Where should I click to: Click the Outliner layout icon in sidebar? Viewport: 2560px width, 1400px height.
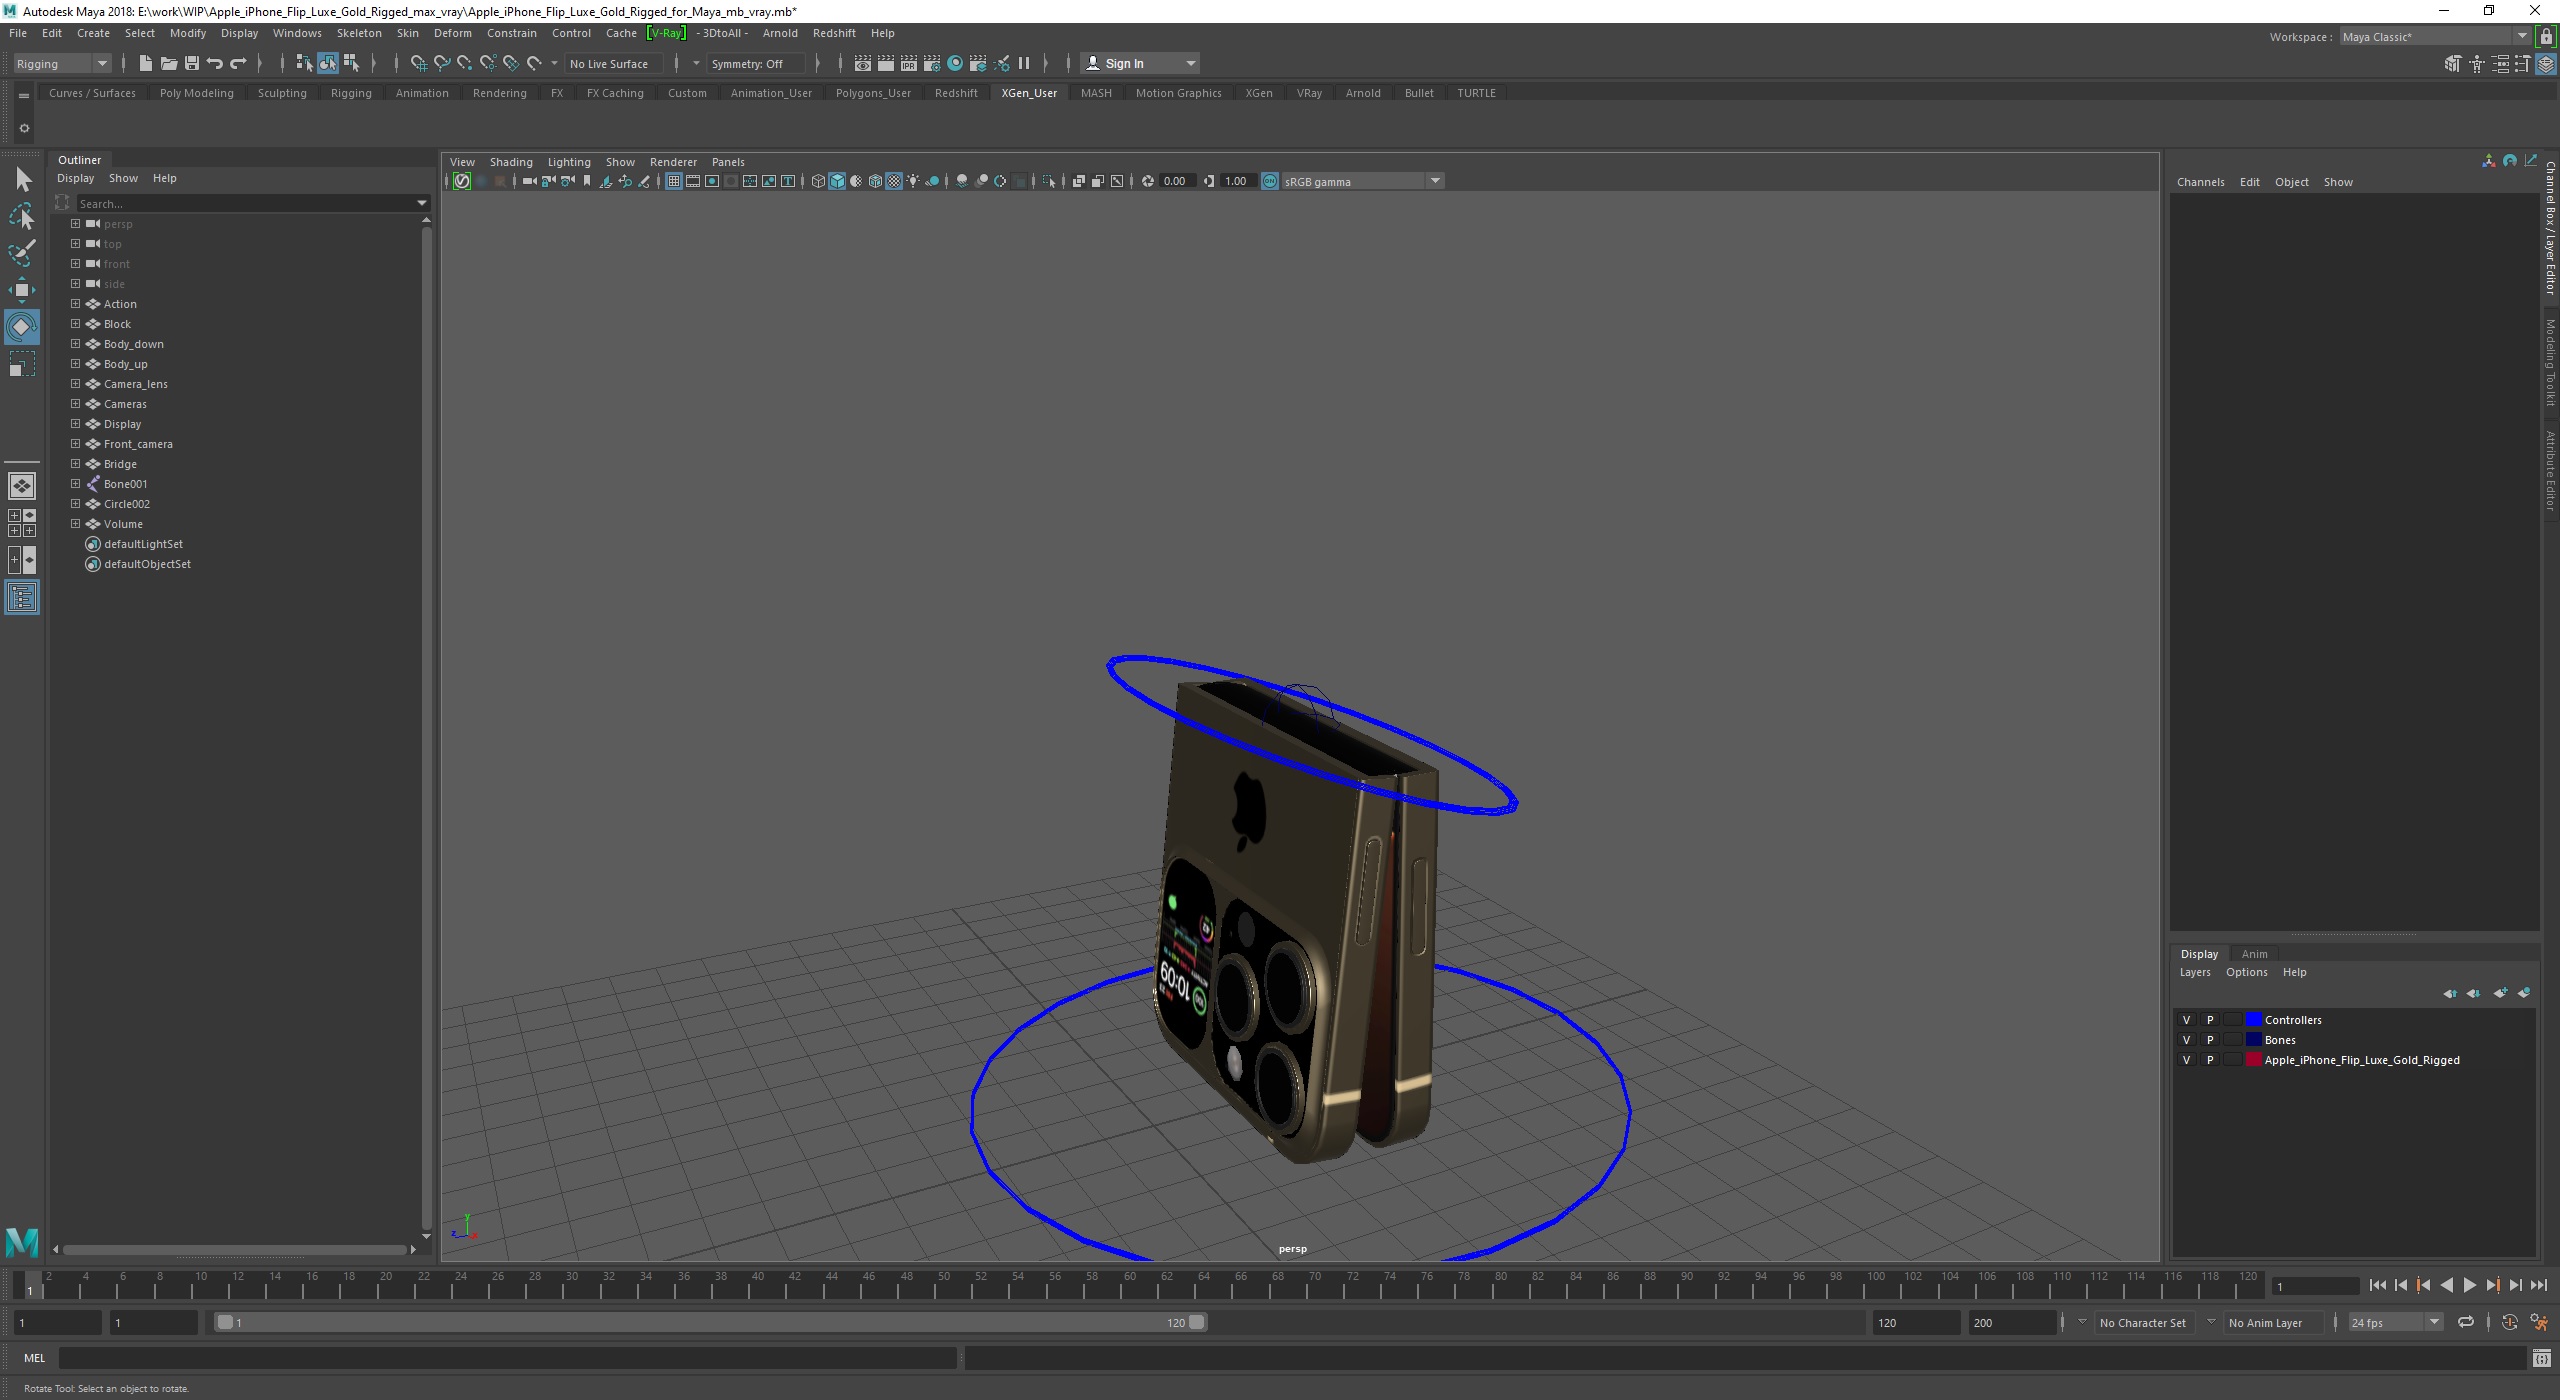[22, 598]
